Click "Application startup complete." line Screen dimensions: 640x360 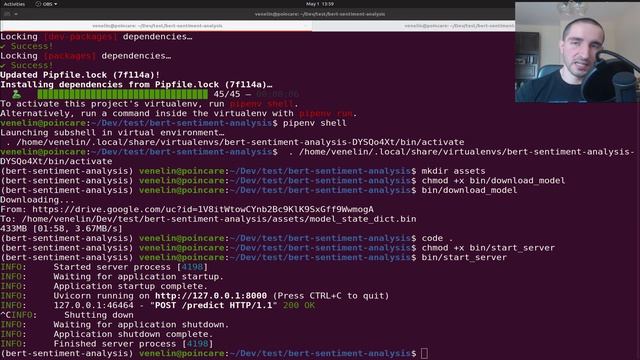point(131,286)
